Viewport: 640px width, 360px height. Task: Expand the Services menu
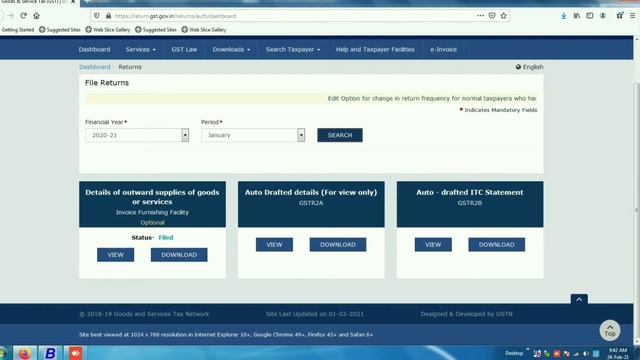(x=140, y=49)
